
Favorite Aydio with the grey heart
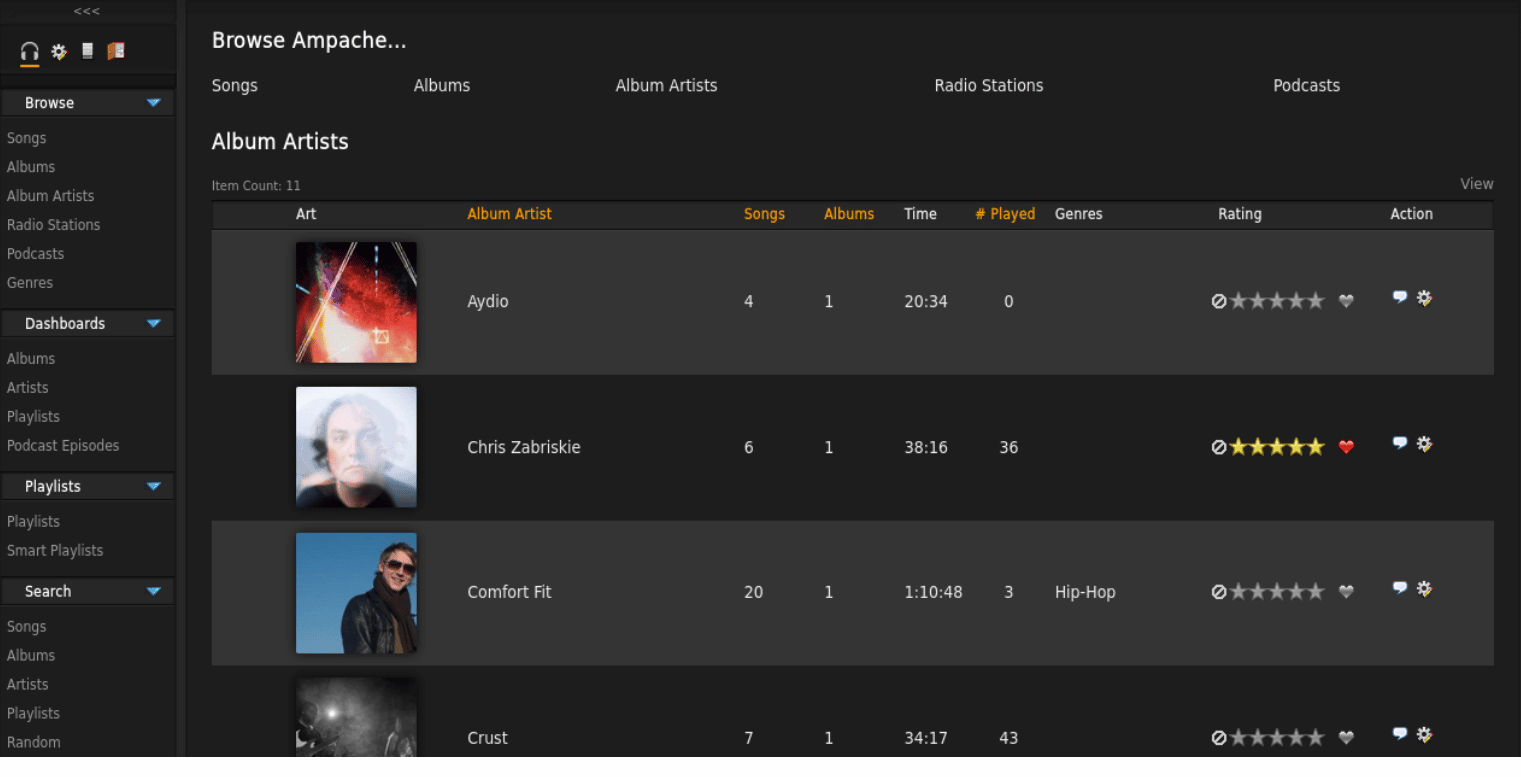coord(1346,301)
